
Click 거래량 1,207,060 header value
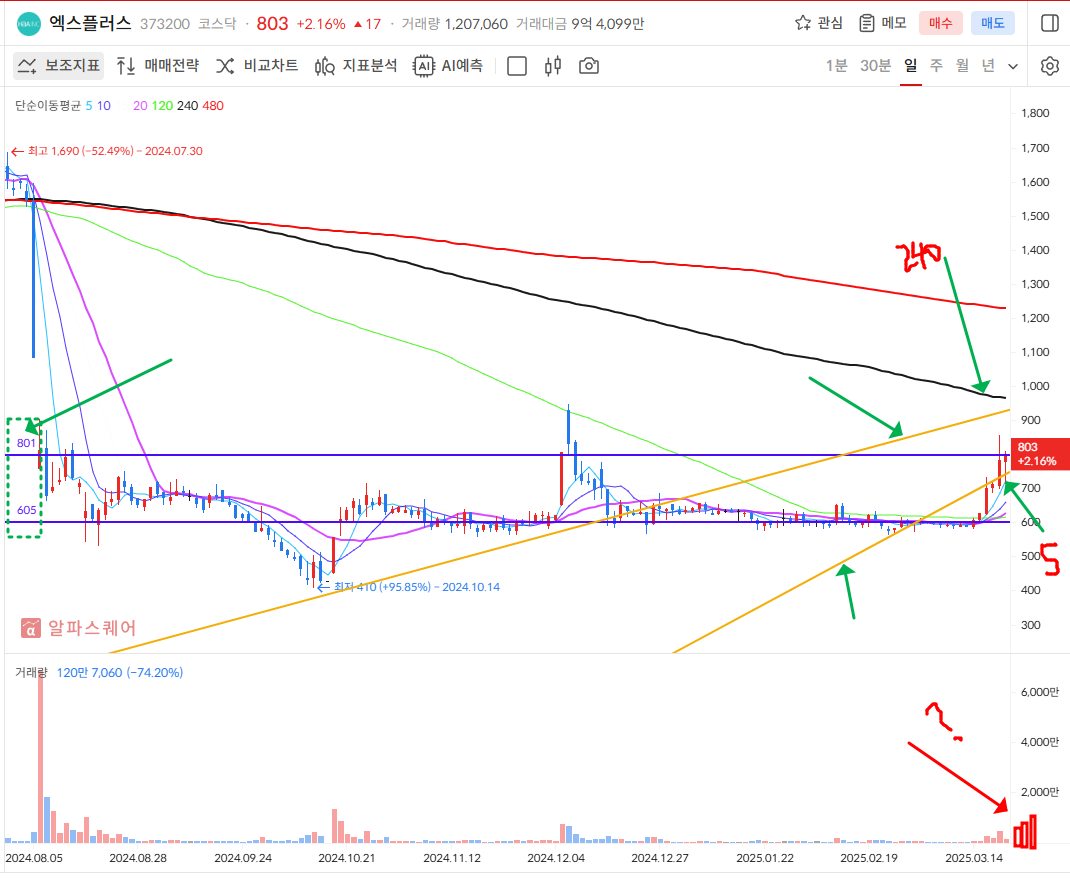click(454, 24)
